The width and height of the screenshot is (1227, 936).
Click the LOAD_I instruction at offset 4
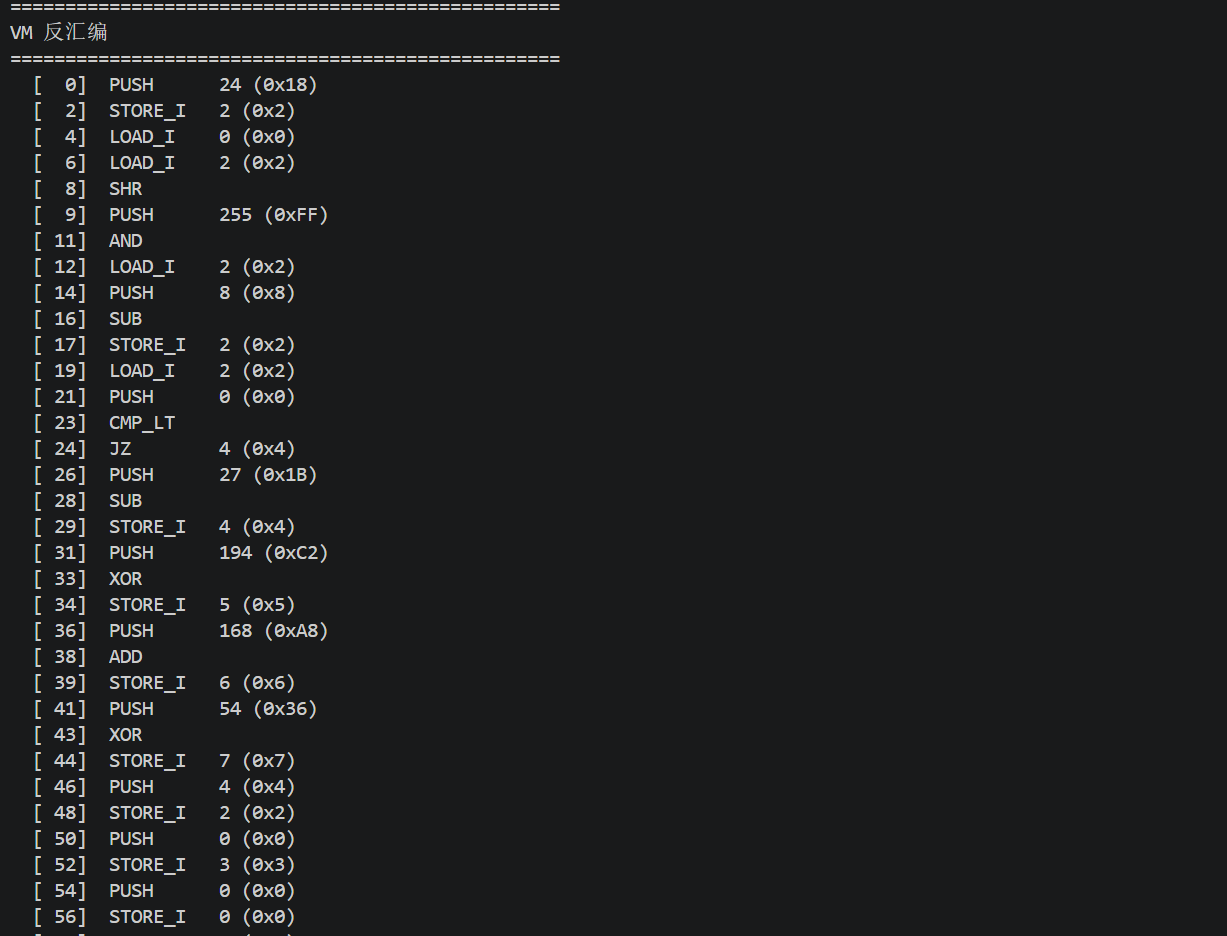(x=141, y=137)
